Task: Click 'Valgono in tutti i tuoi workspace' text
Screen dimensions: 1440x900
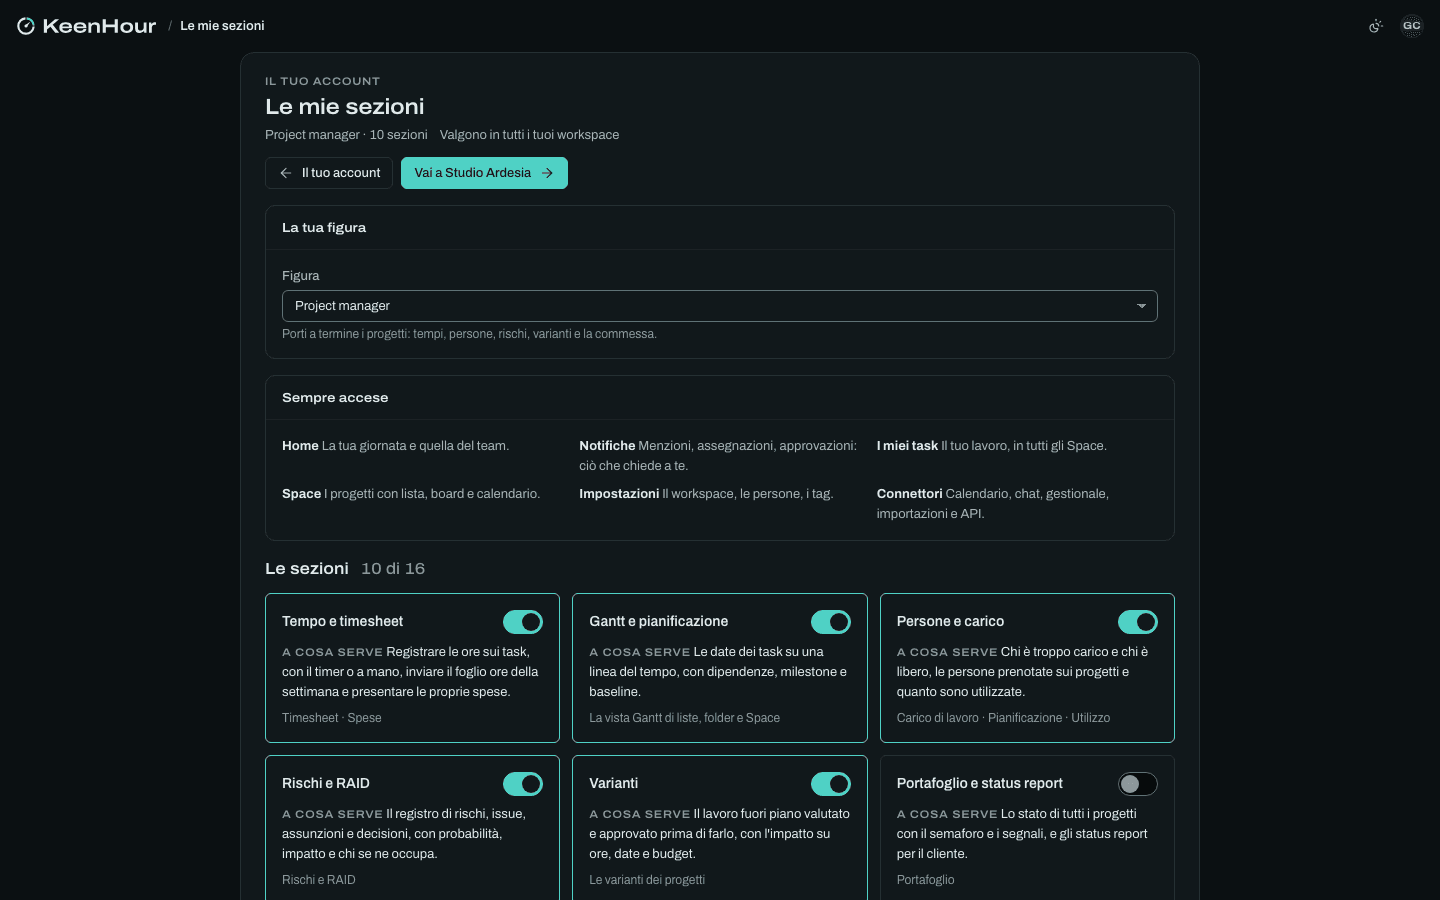Action: tap(529, 135)
